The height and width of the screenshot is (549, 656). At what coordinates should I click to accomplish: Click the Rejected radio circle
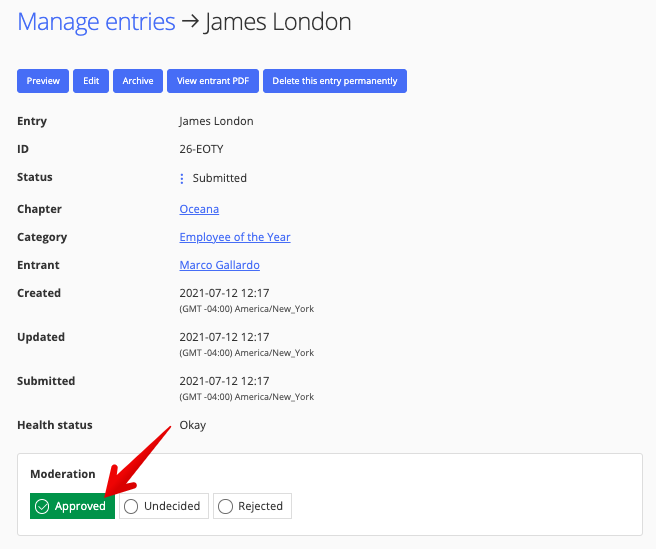(x=225, y=506)
